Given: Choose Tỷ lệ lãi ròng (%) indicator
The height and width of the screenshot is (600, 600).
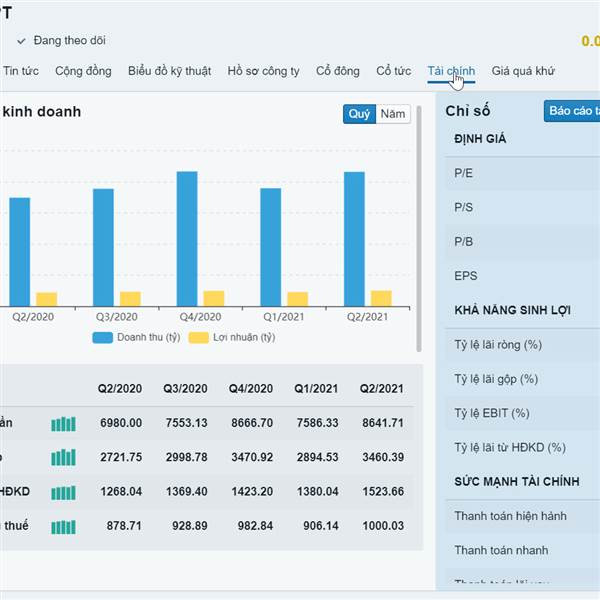Looking at the screenshot, I should click(497, 345).
